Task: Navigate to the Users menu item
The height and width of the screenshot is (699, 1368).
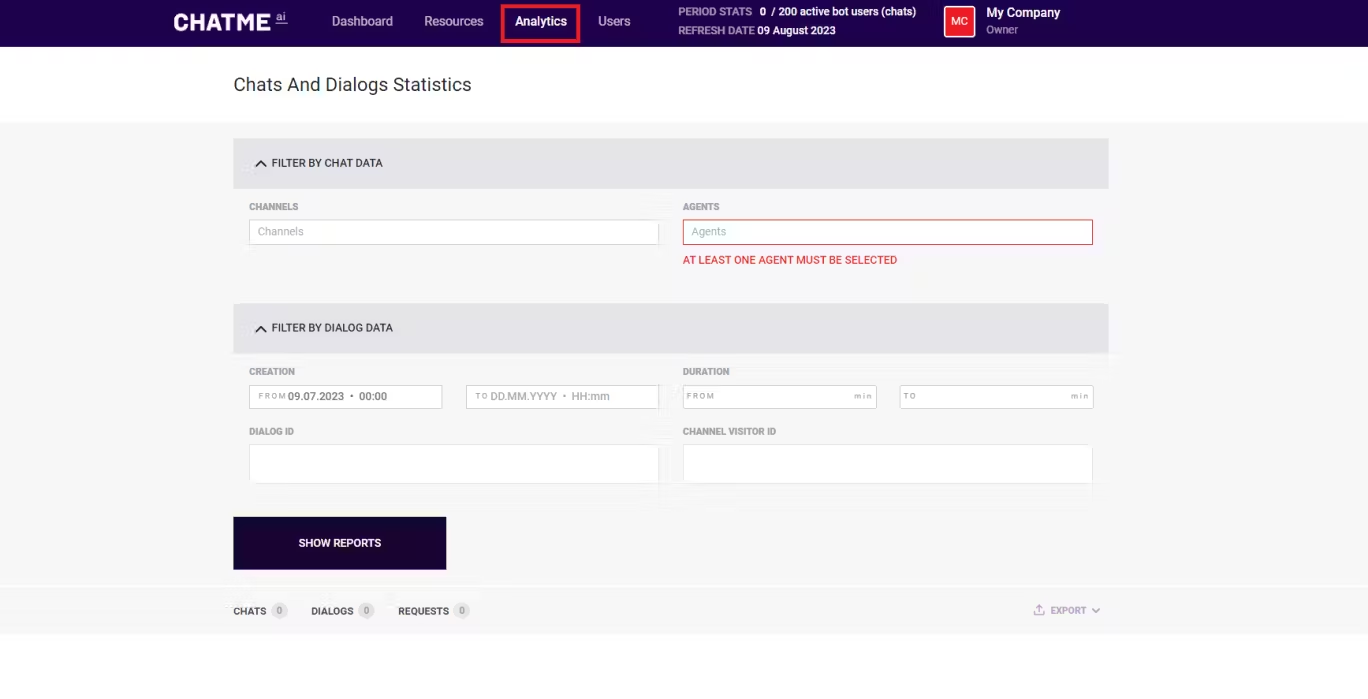Action: [614, 21]
